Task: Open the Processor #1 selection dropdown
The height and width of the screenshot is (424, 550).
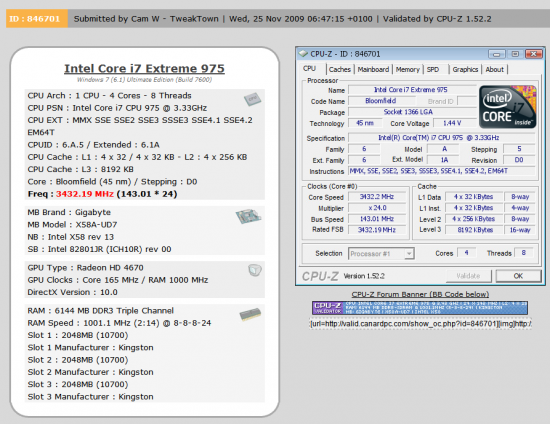Action: click(x=381, y=254)
